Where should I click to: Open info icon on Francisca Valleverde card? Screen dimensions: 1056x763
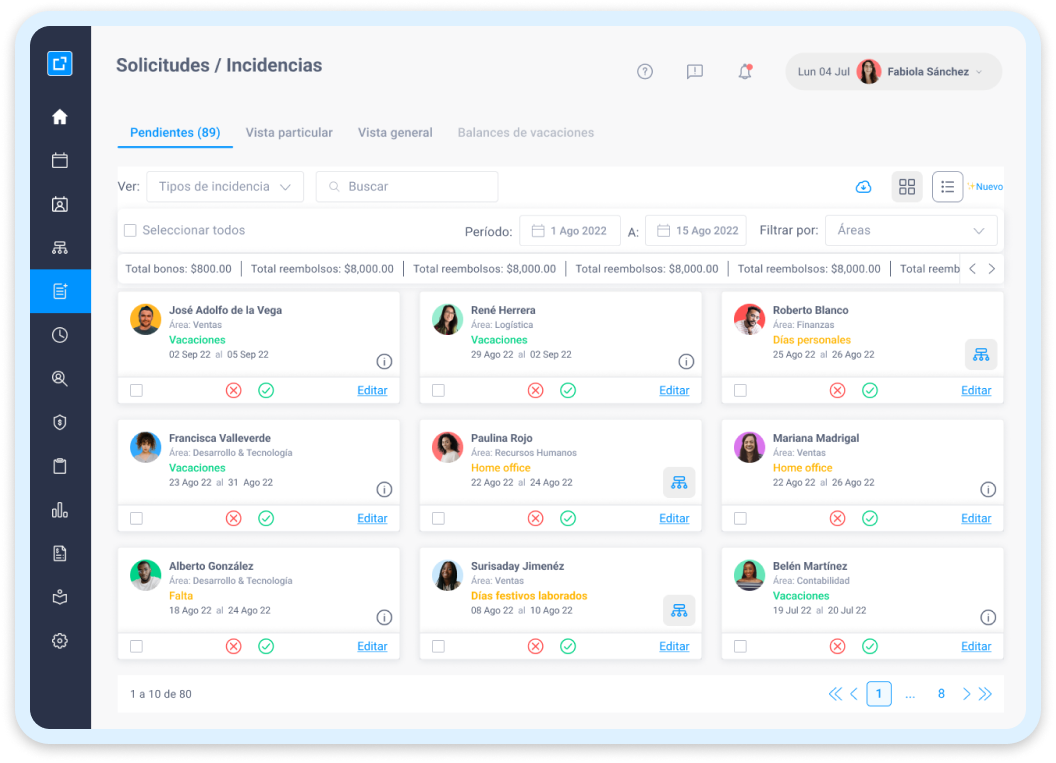[x=384, y=490]
